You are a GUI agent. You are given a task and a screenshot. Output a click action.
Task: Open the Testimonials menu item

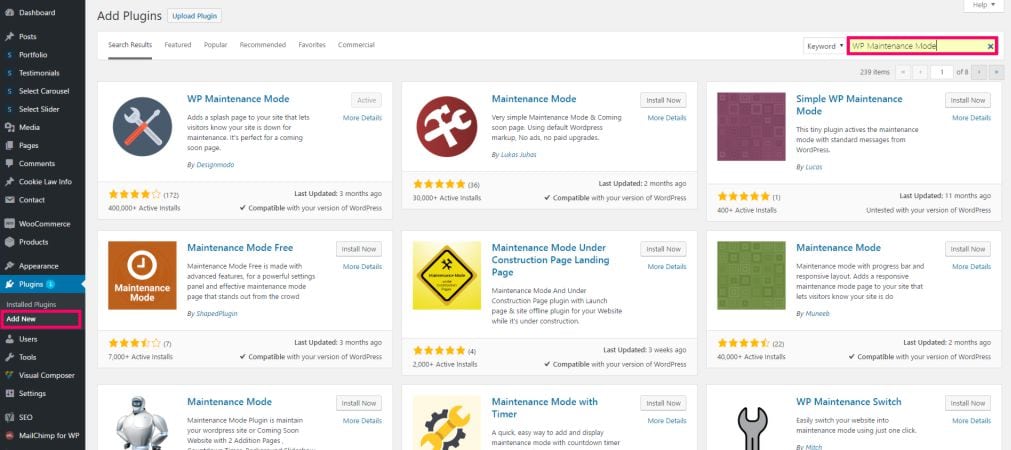(x=39, y=73)
